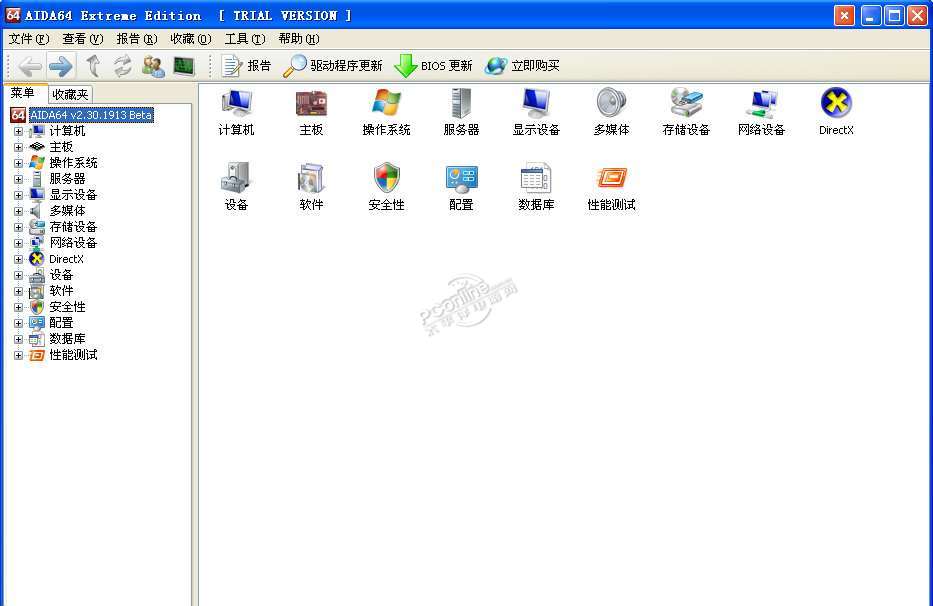Expand the 操作系统 tree node

click(x=18, y=163)
